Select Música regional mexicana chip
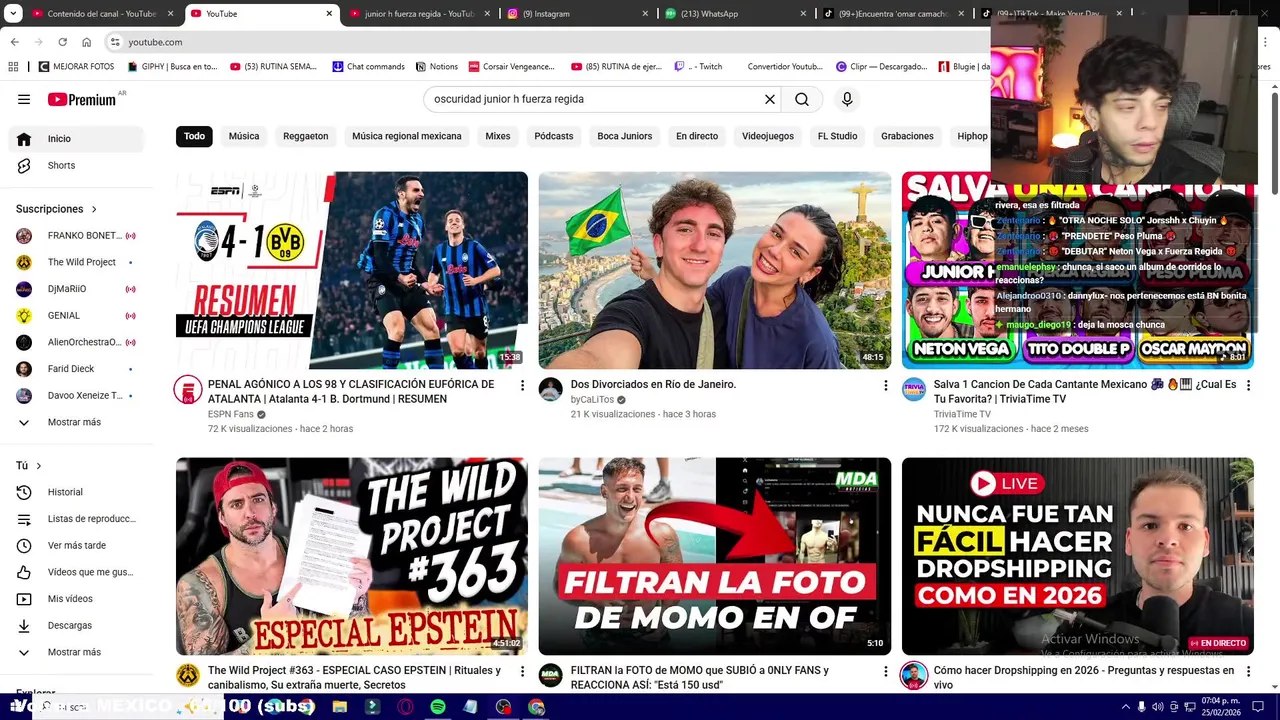 click(x=407, y=136)
